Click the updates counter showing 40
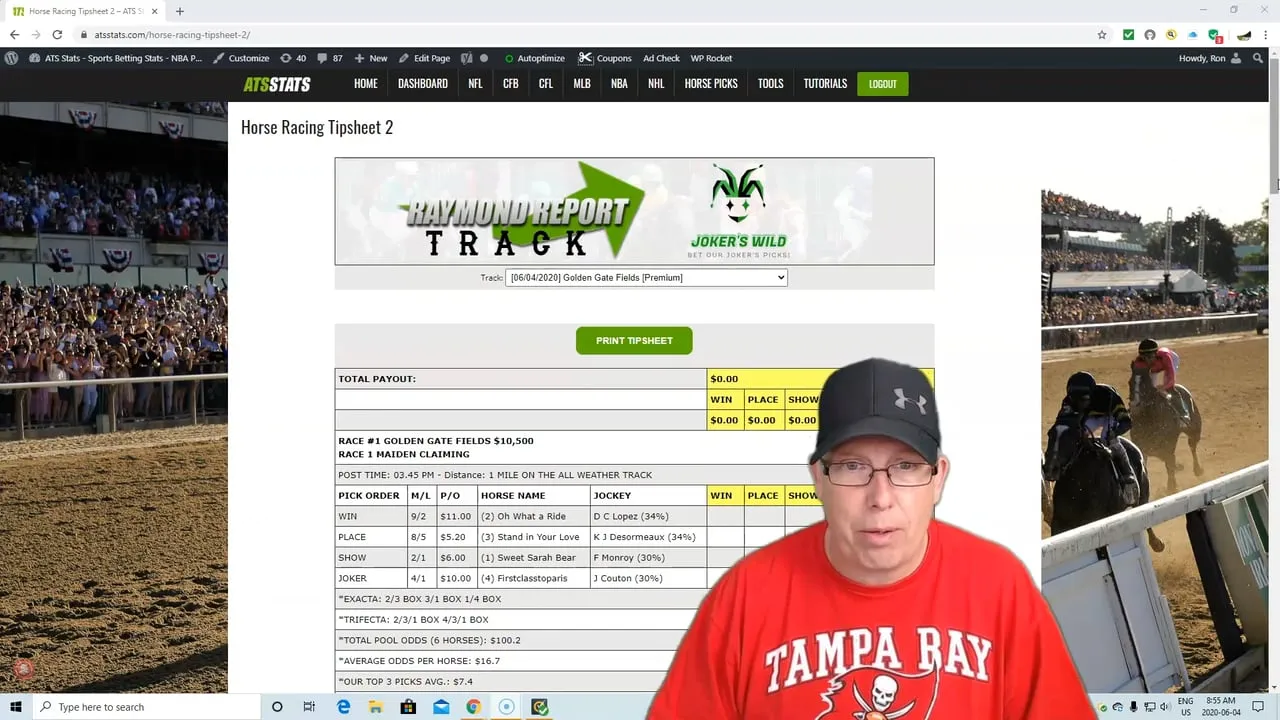The height and width of the screenshot is (720, 1280). pos(294,58)
